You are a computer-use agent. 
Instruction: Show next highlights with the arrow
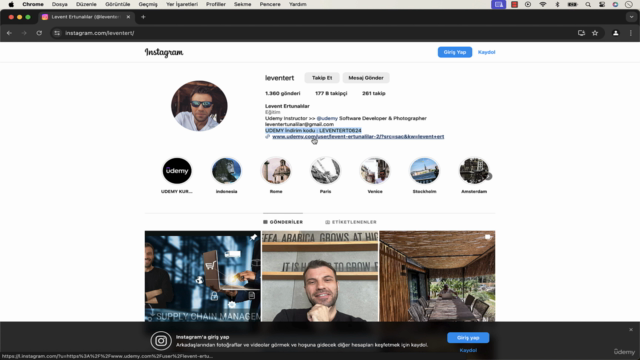pyautogui.click(x=488, y=176)
